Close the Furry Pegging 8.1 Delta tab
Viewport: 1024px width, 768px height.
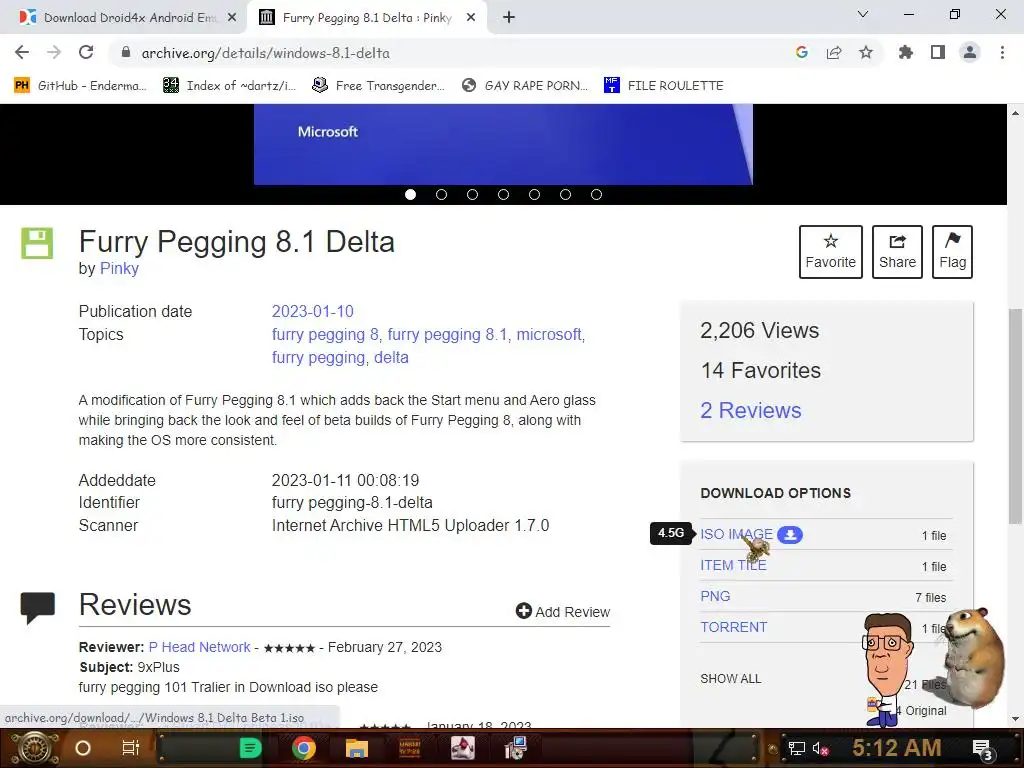[x=471, y=18]
